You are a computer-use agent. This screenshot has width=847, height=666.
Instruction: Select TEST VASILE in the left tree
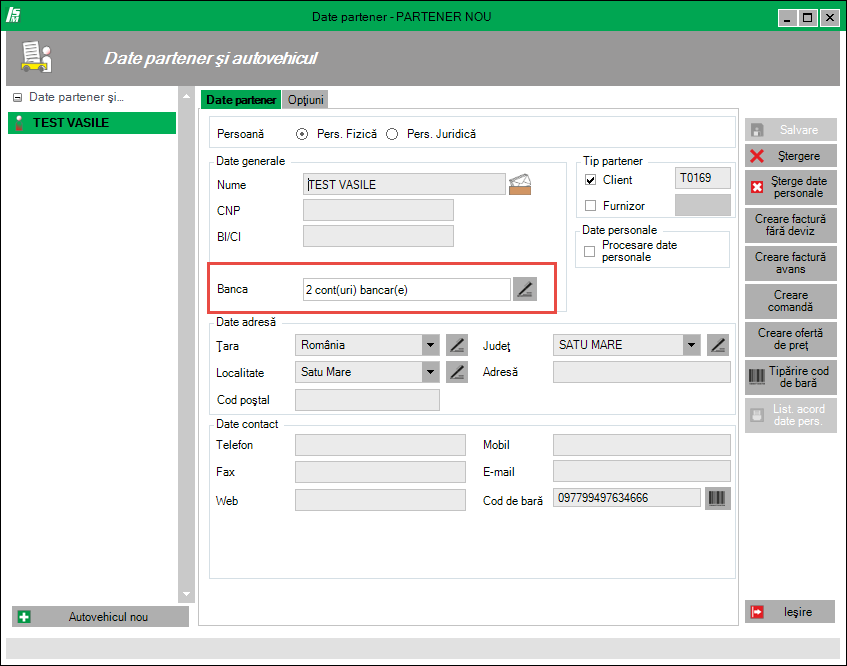coord(70,123)
